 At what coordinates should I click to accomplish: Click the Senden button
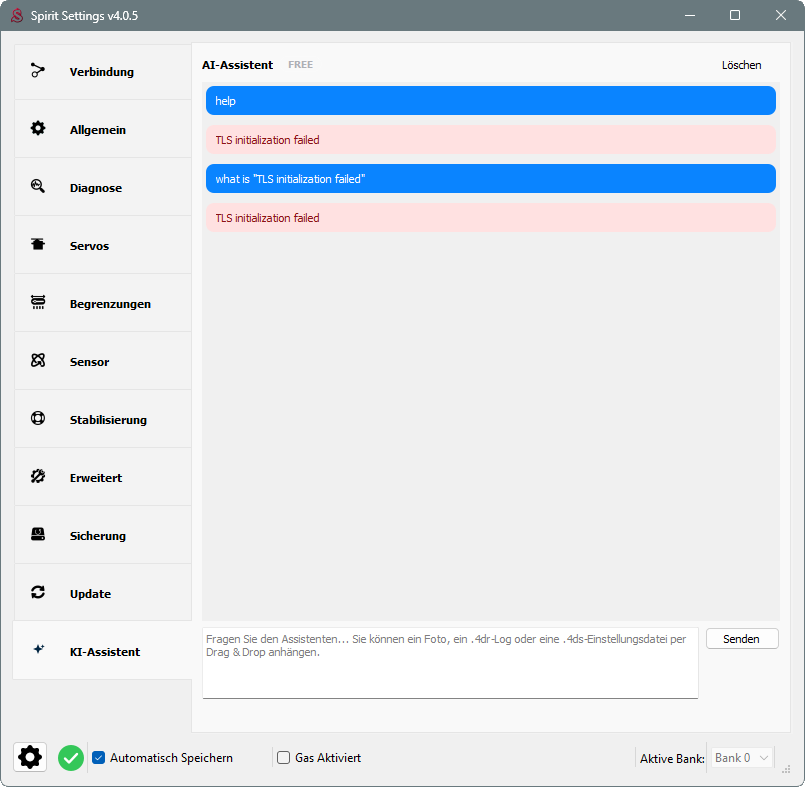tap(742, 639)
